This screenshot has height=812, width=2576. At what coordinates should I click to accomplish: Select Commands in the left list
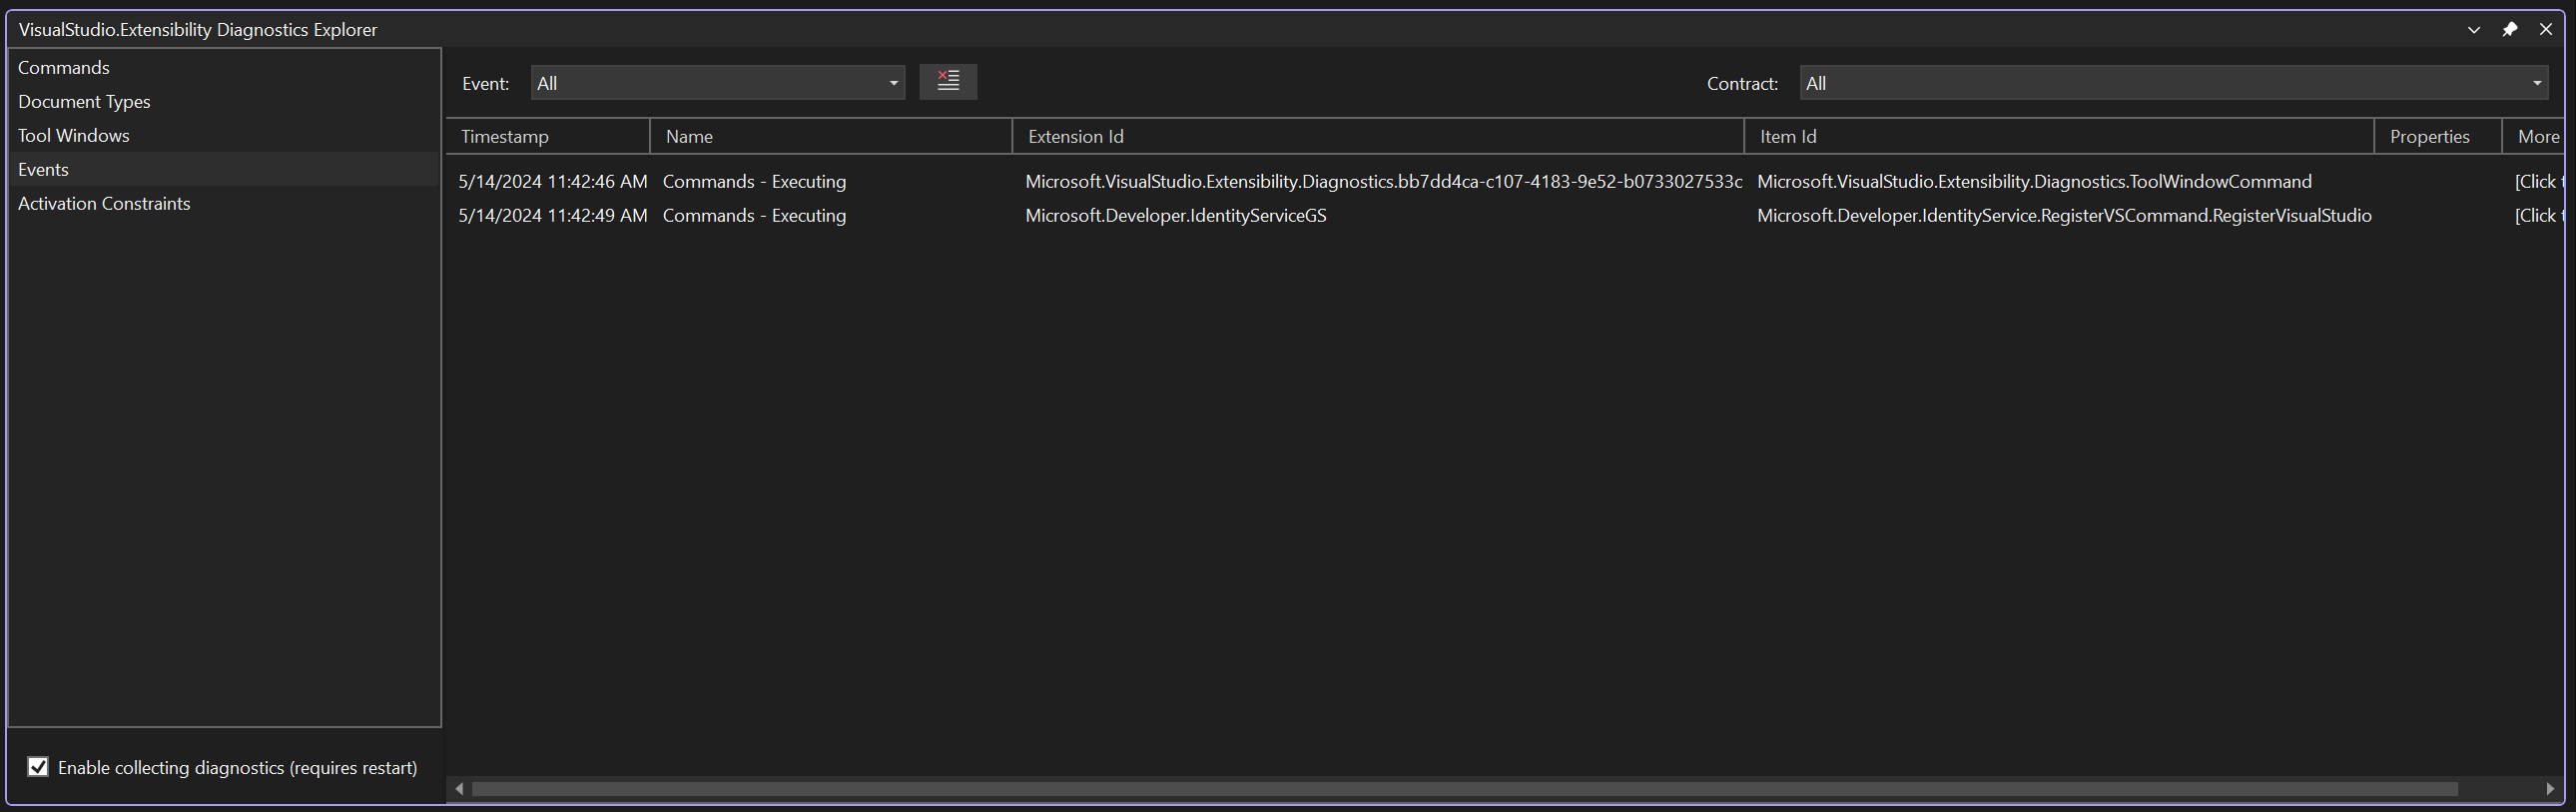point(224,68)
